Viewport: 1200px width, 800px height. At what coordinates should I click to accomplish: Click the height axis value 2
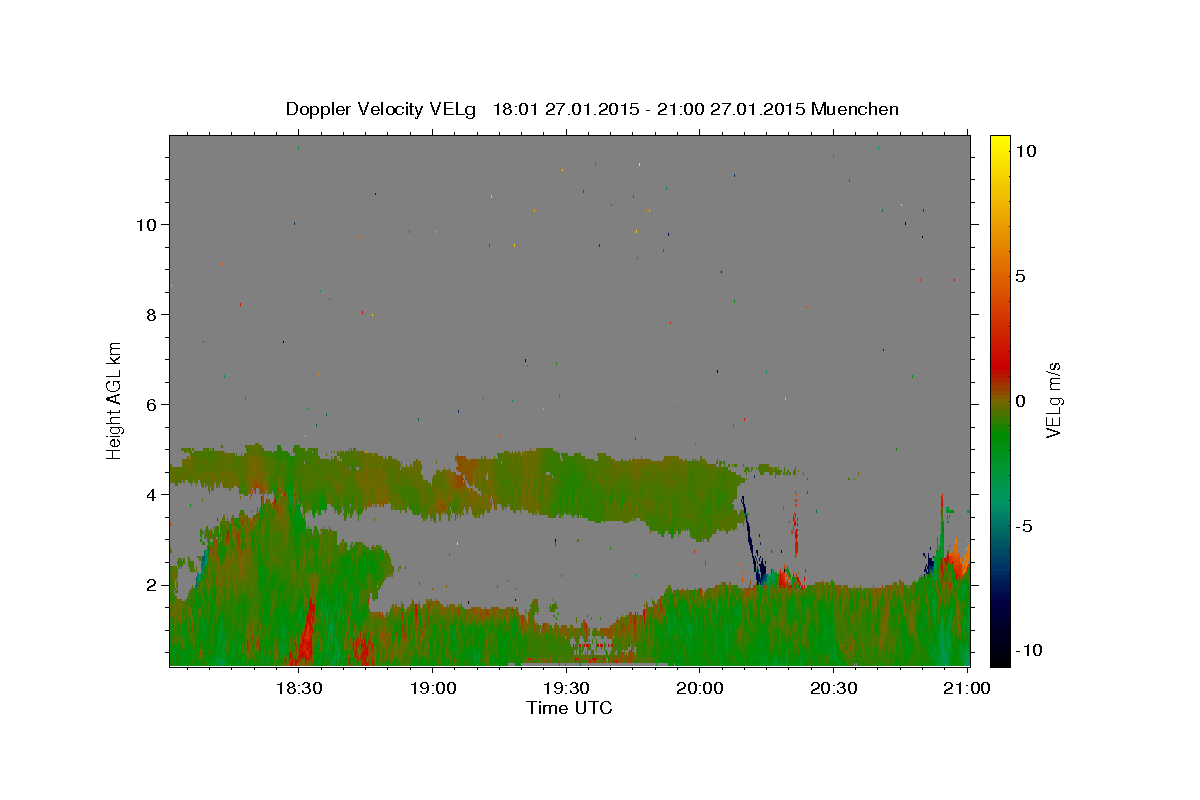(x=152, y=585)
